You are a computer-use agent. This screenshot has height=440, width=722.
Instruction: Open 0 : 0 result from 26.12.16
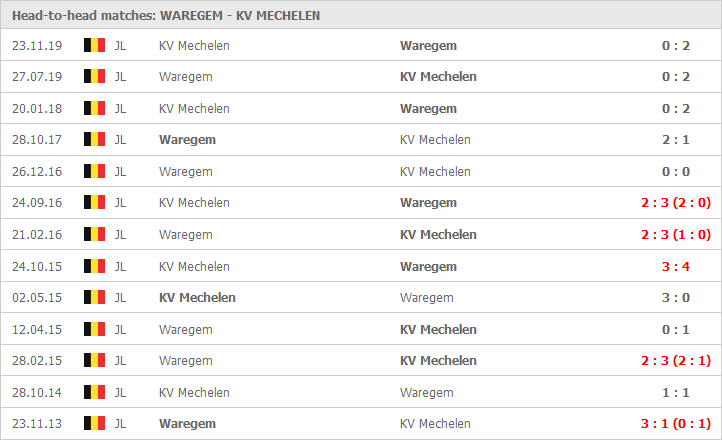675,172
